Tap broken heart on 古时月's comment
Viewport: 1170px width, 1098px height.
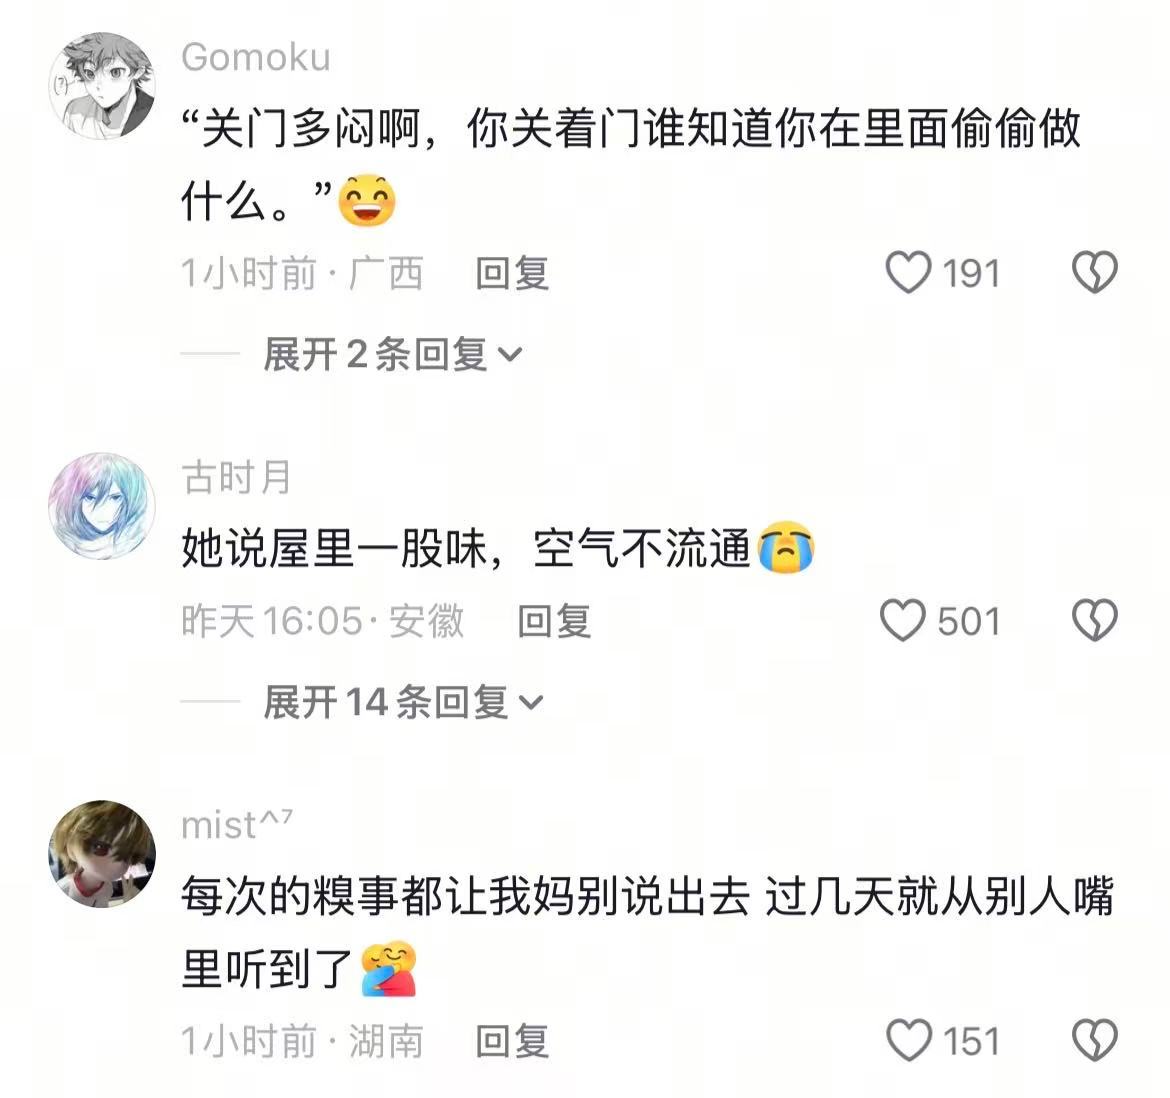(x=1095, y=621)
